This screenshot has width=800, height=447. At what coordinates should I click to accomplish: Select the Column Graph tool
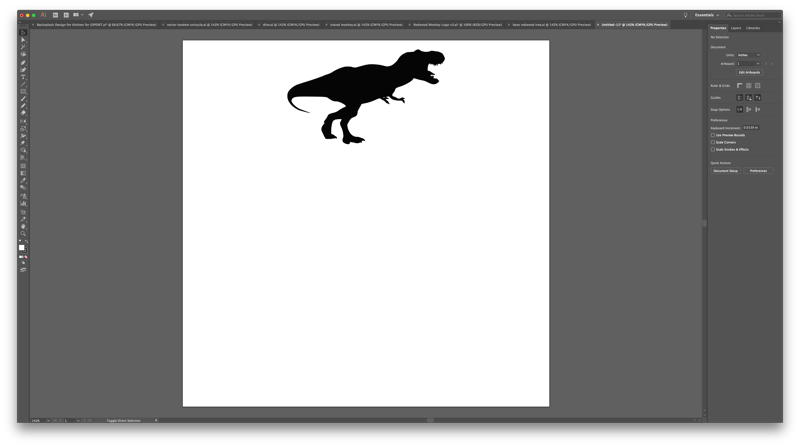[x=23, y=203]
